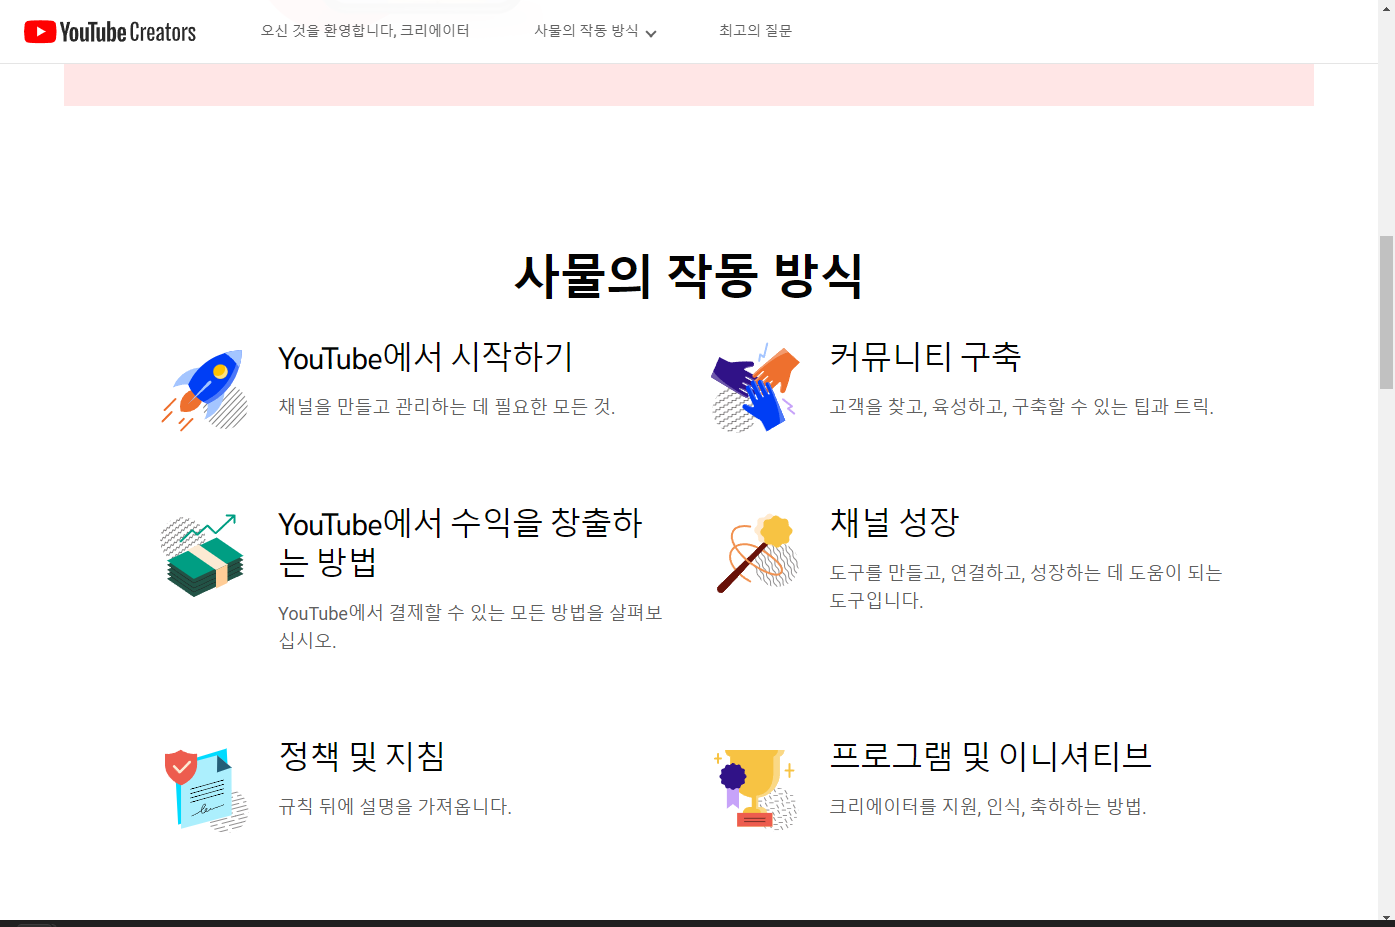Image resolution: width=1395 pixels, height=927 pixels.
Task: Open the 프로그램 및 이니셔티브 heading link
Action: pos(990,756)
